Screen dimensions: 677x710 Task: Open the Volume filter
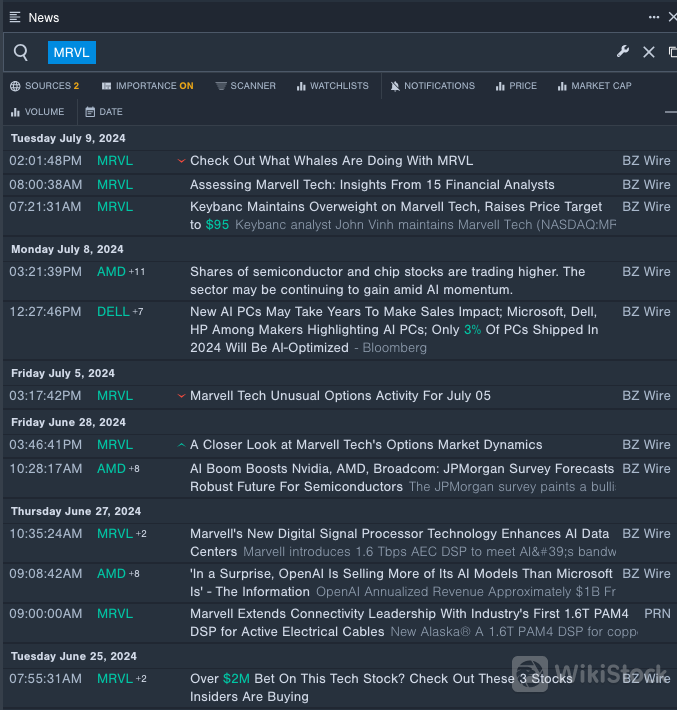click(37, 112)
